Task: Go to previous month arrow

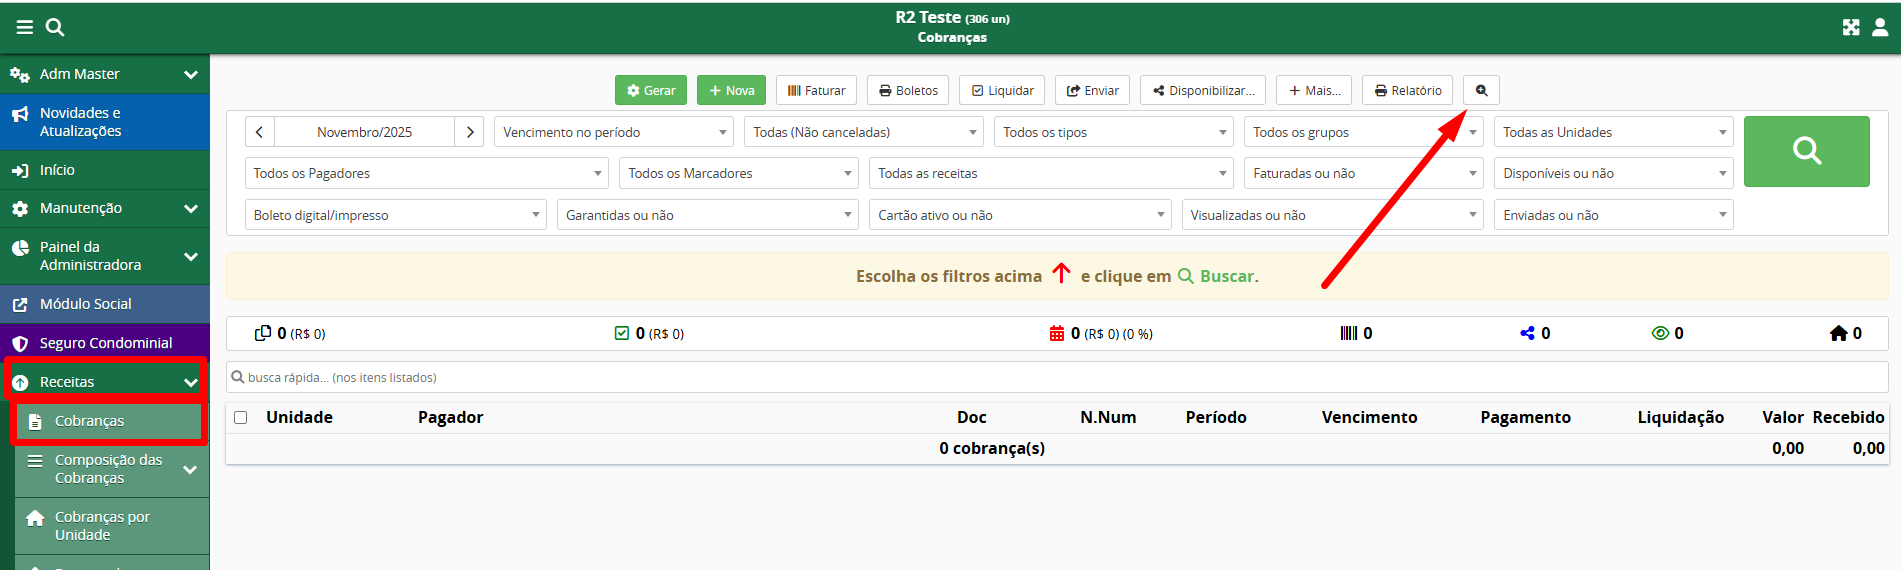Action: 259,132
